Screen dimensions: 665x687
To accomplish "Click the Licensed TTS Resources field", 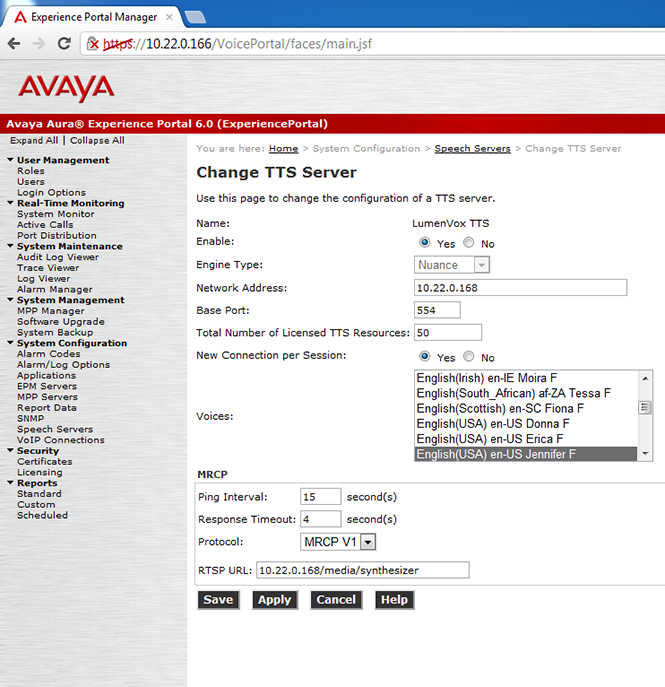I will pyautogui.click(x=448, y=332).
